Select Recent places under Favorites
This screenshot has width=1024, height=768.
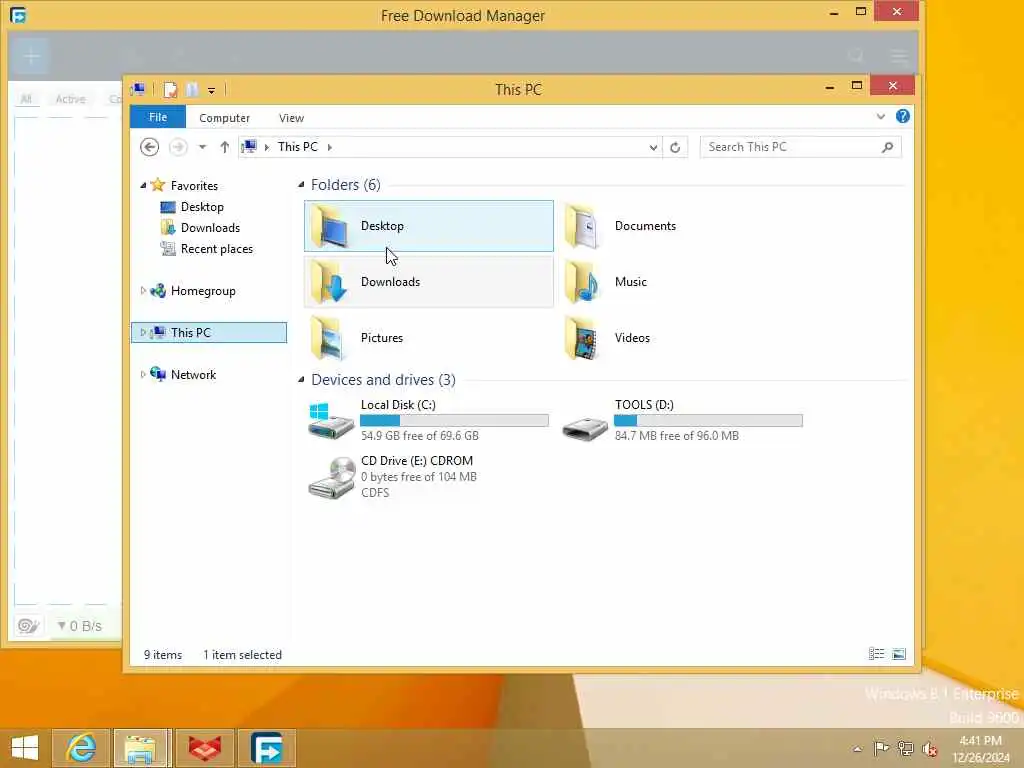pos(216,249)
